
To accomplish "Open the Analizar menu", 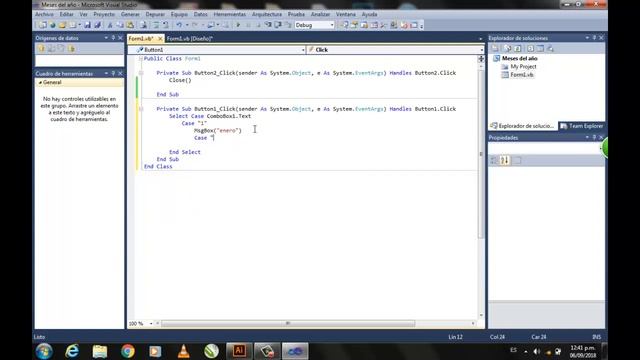I will [320, 14].
